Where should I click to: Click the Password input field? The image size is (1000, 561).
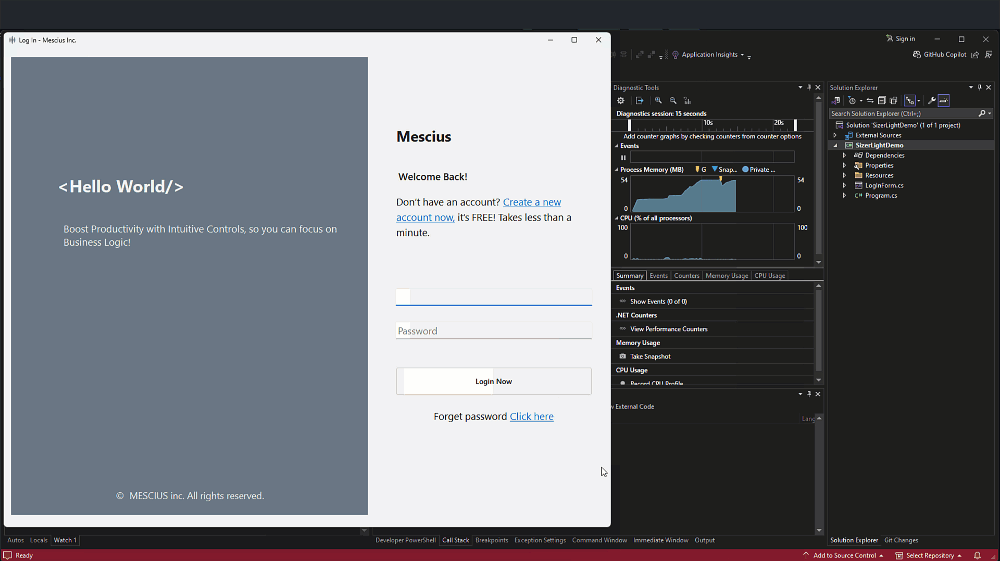[x=494, y=331]
